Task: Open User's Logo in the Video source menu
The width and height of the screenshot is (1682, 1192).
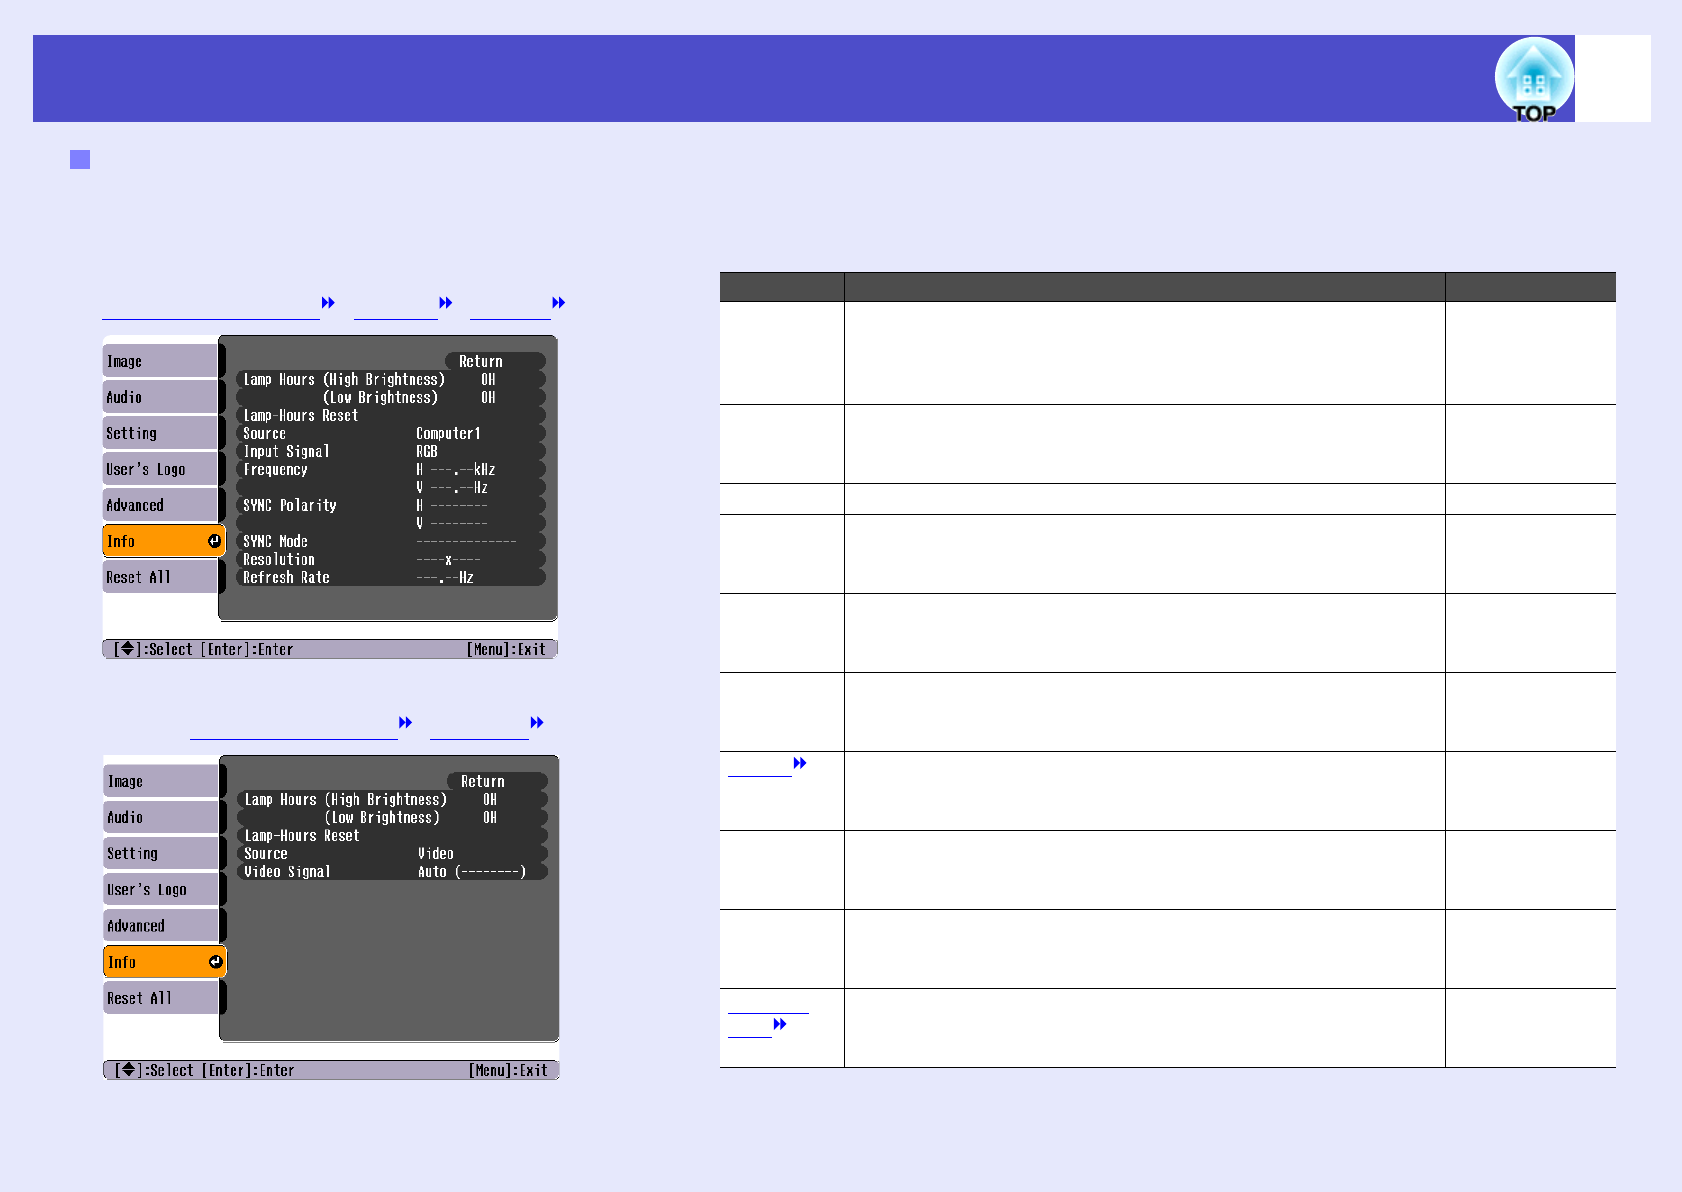Action: [x=161, y=889]
